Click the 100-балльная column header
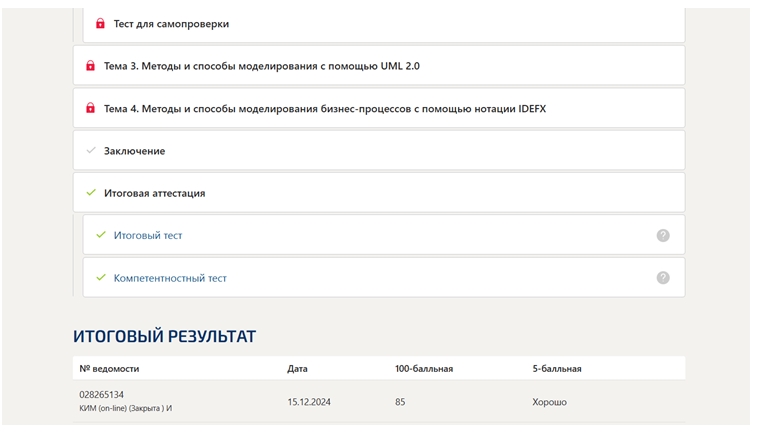The image size is (761, 433). click(x=424, y=368)
